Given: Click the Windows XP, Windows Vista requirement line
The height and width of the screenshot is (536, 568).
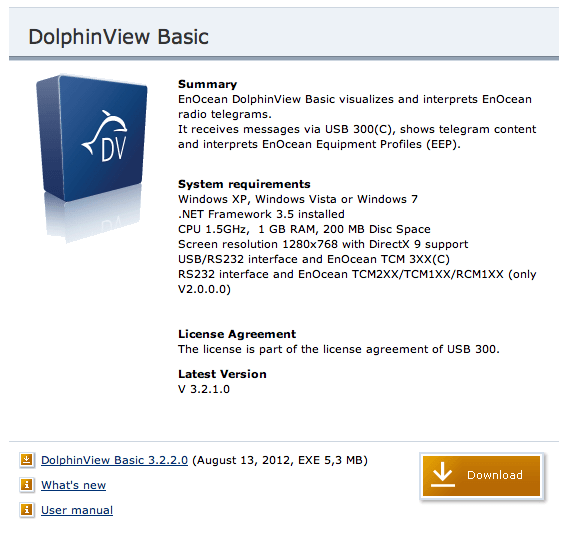Looking at the screenshot, I should [x=298, y=199].
